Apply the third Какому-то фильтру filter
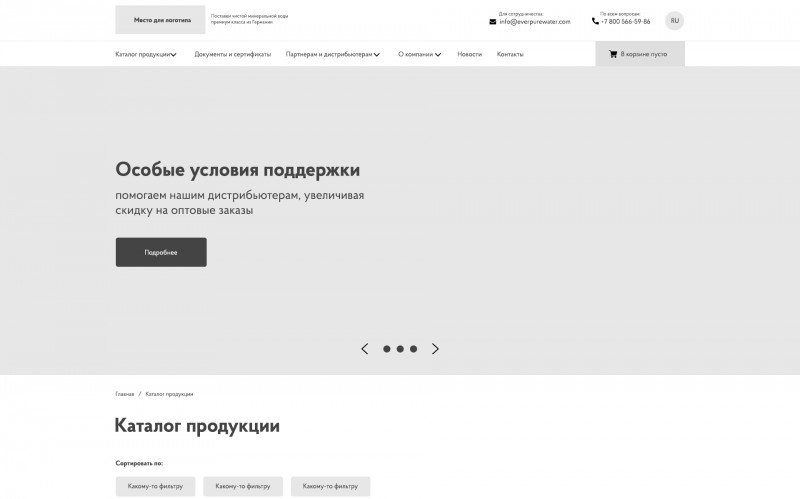The image size is (800, 499). click(330, 486)
